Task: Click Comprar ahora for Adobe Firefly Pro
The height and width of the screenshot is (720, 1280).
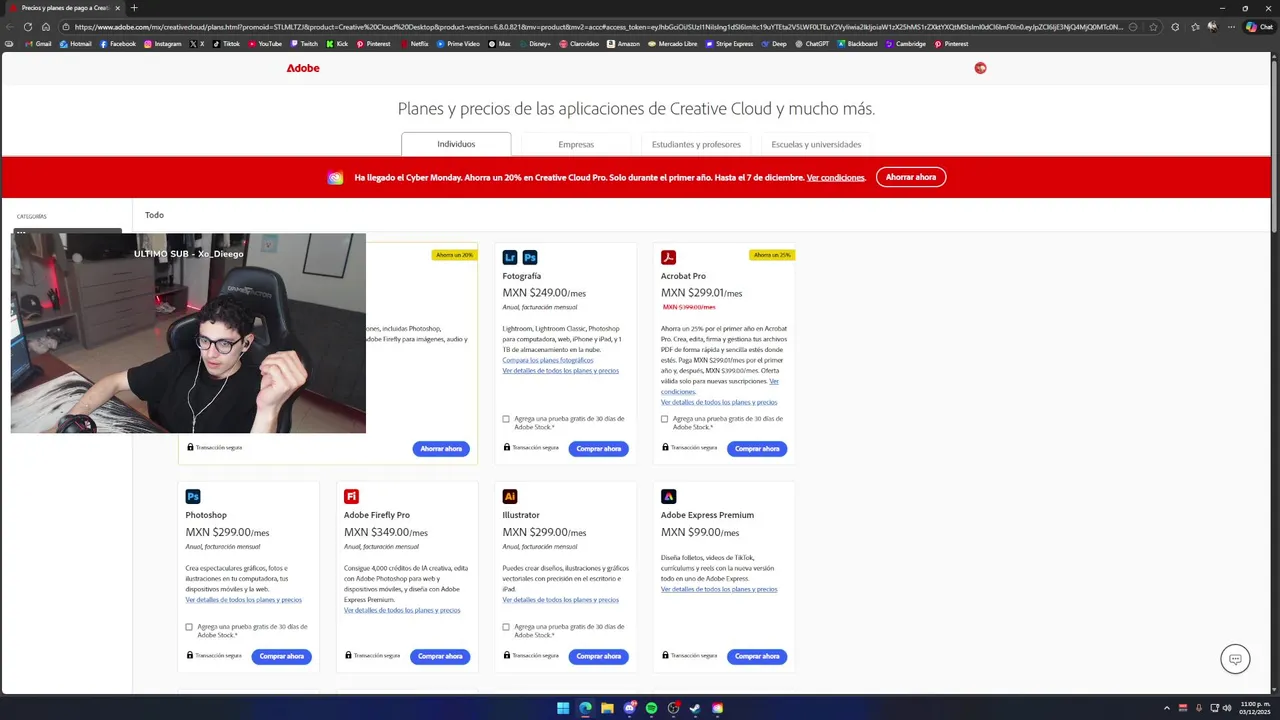Action: (440, 657)
